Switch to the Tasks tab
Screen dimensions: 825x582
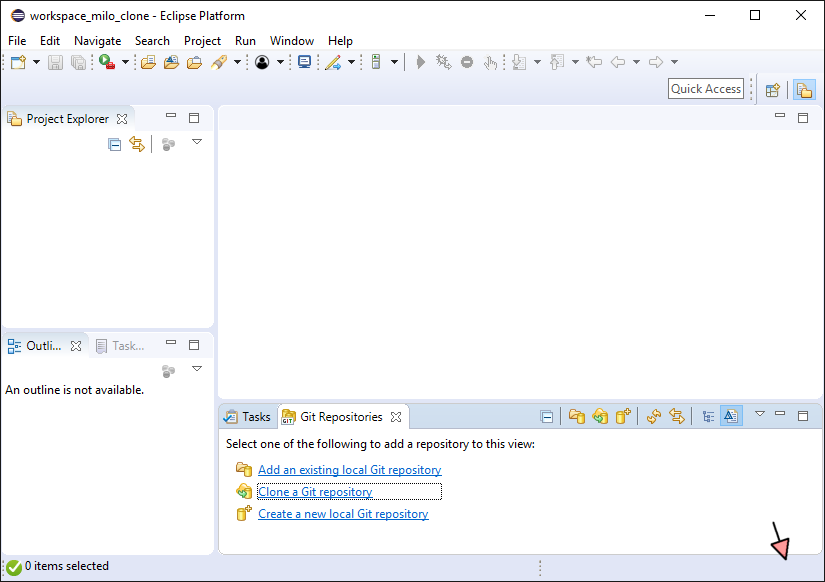tap(247, 417)
